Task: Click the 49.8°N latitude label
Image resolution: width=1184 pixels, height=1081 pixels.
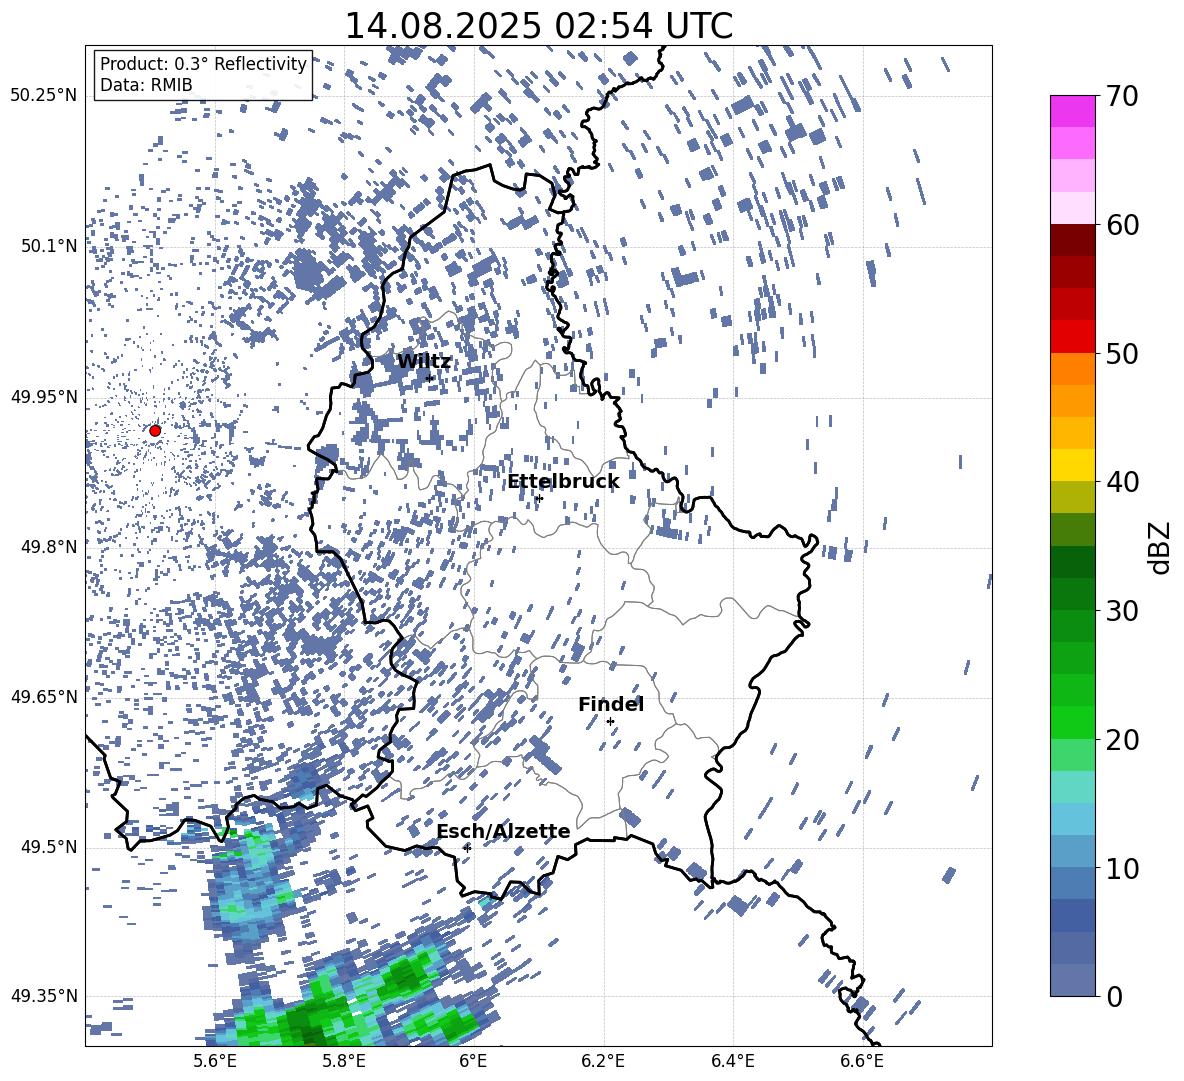Action: click(x=48, y=547)
